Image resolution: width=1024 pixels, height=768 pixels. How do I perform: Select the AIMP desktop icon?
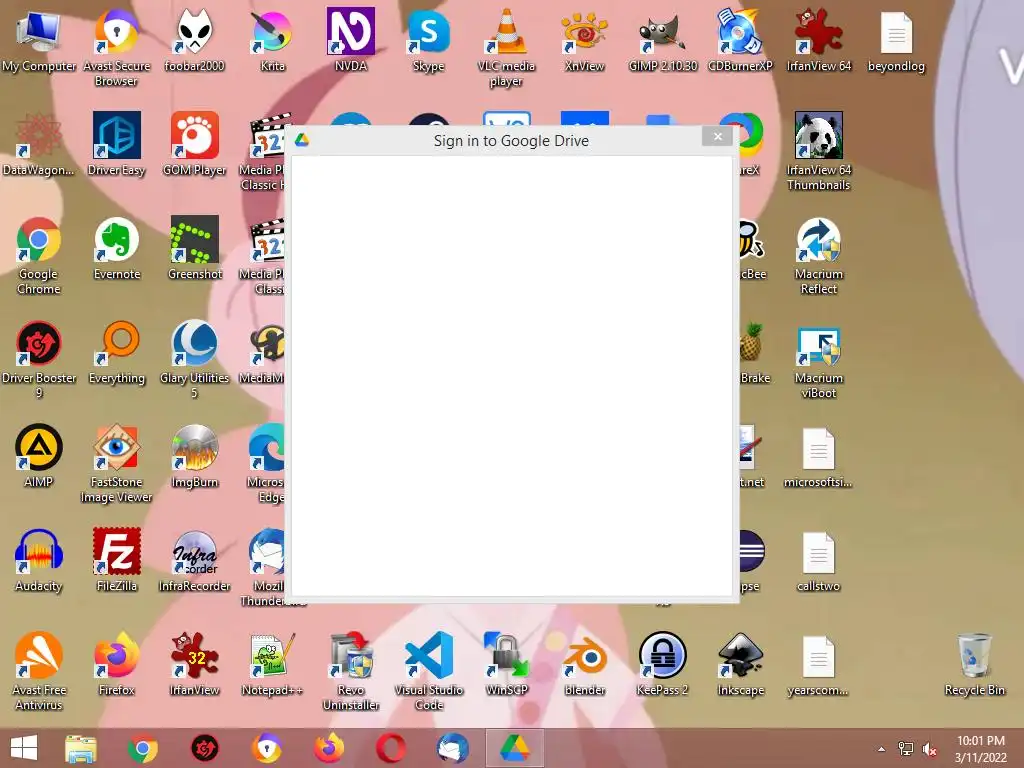(x=39, y=456)
